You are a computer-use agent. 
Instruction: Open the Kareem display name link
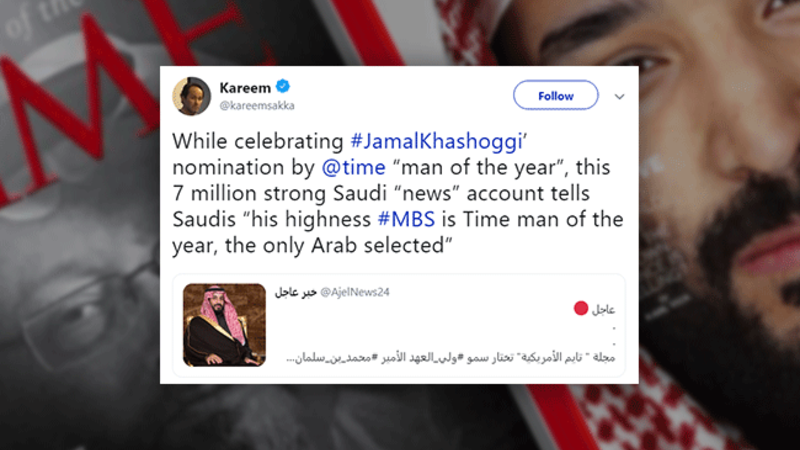245,88
